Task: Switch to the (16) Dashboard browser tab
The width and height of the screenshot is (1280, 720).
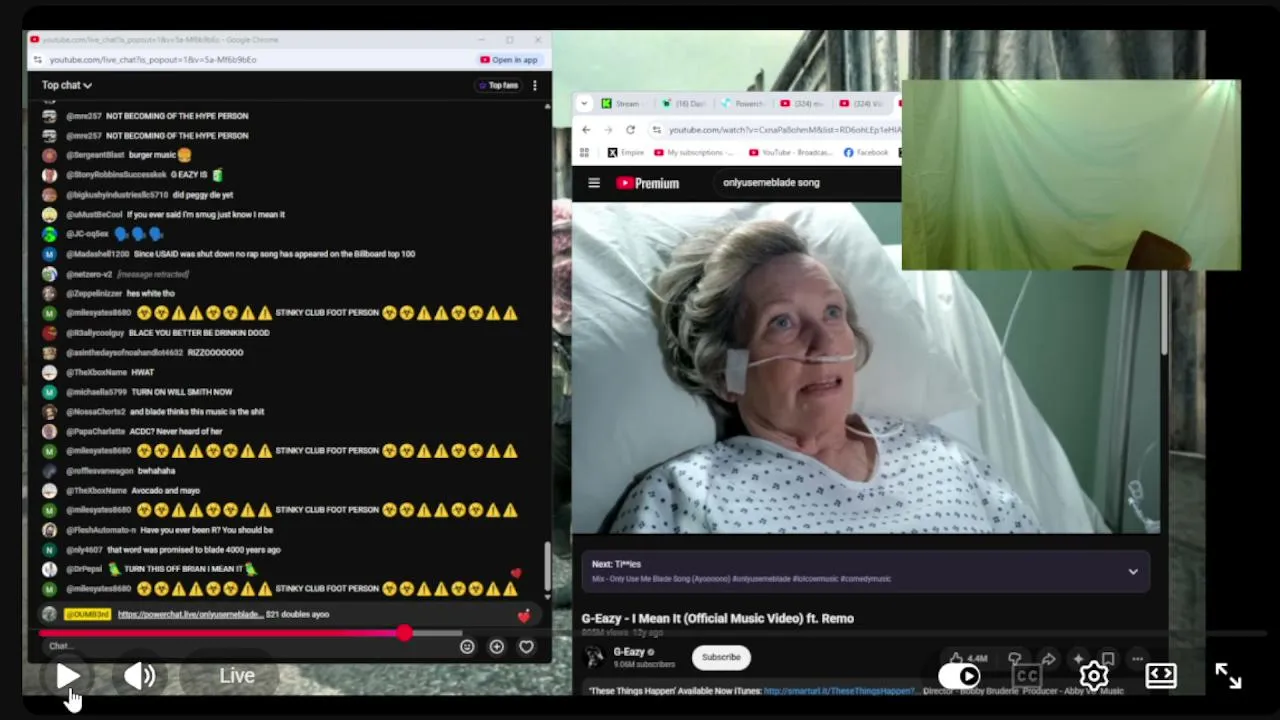Action: point(684,104)
